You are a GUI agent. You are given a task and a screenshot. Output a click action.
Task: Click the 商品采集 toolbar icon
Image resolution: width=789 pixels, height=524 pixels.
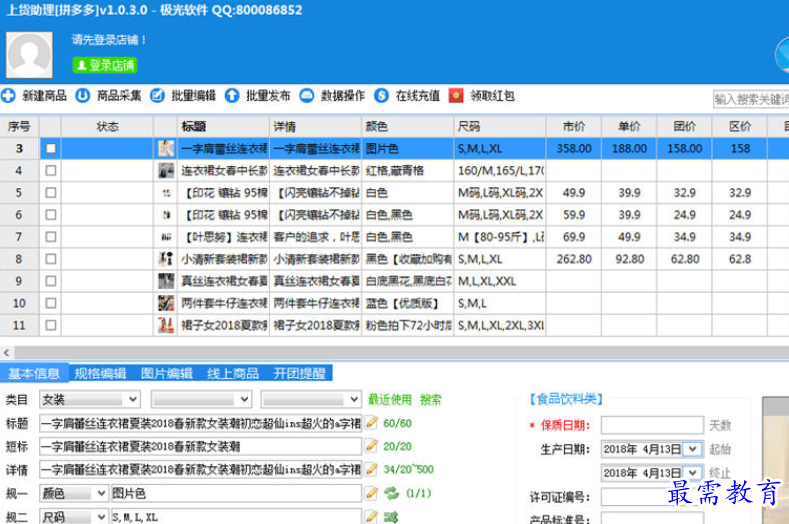click(83, 95)
